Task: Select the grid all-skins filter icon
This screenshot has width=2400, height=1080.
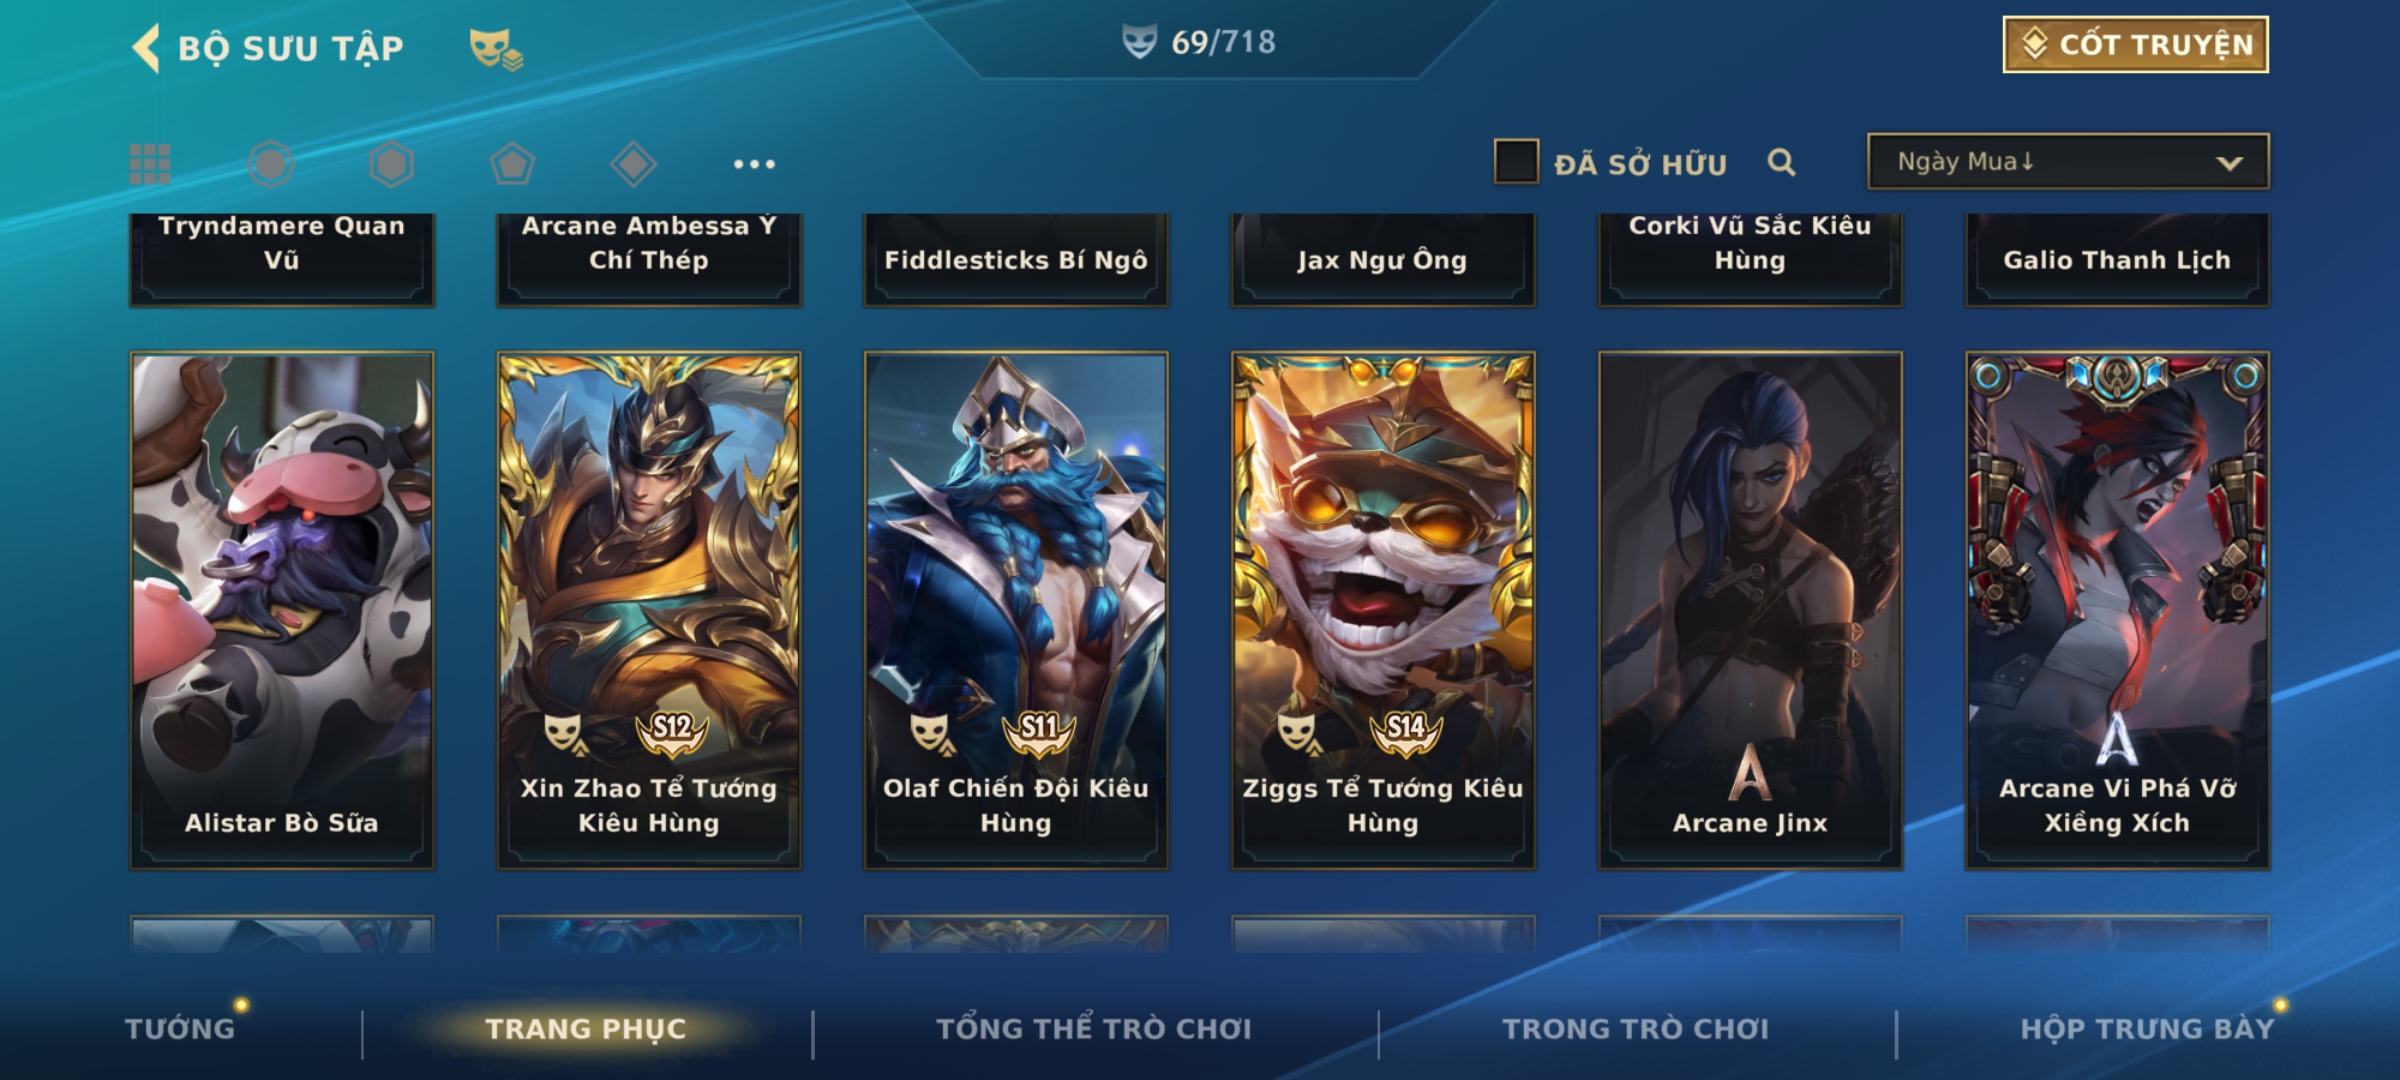Action: (150, 164)
